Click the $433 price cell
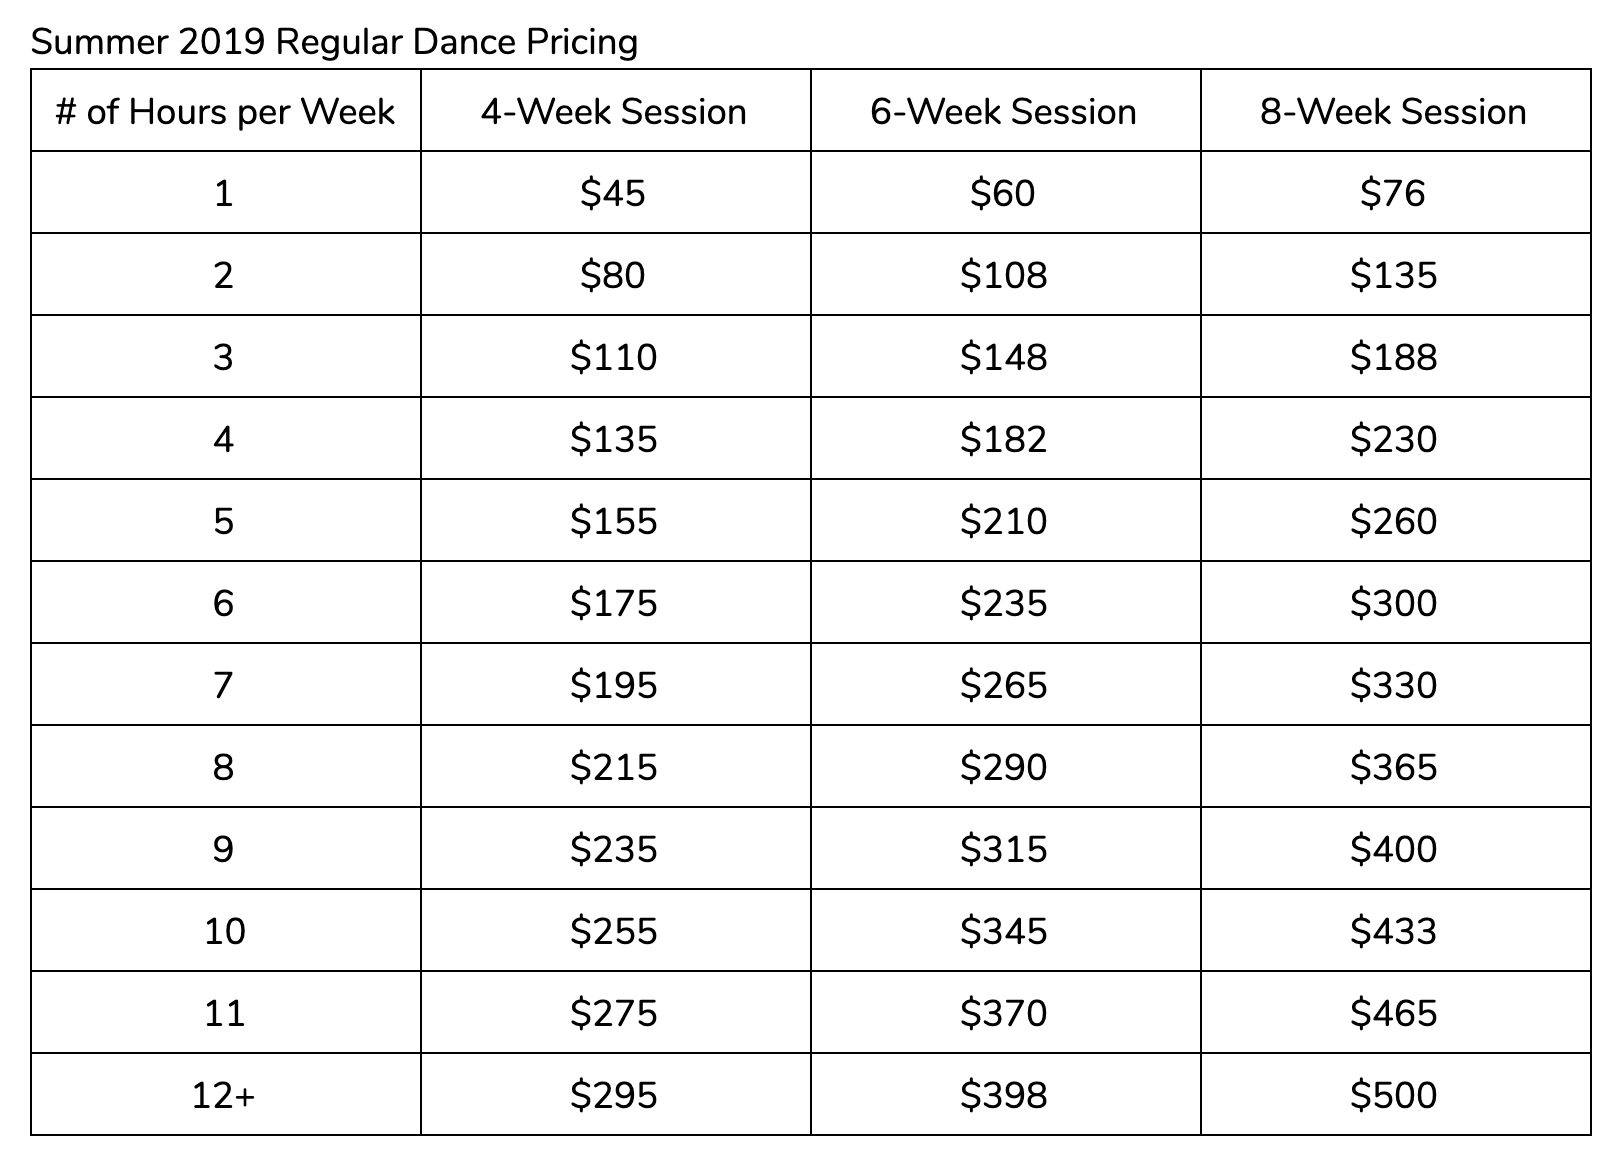 pos(1395,931)
